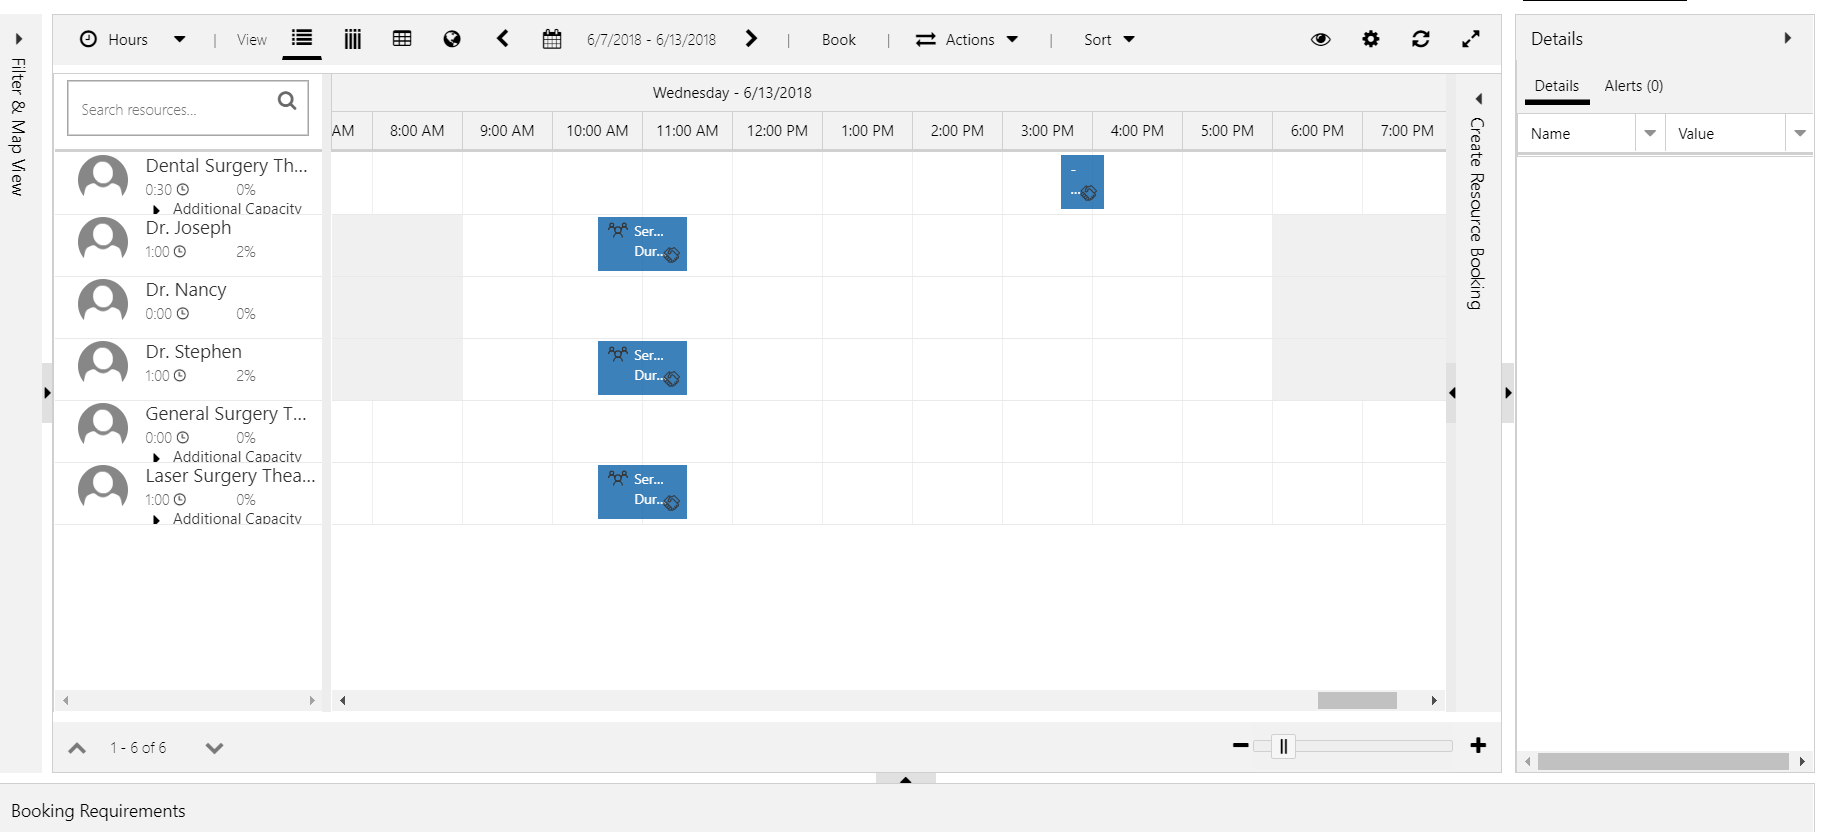Toggle the eye legend icon
The image size is (1822, 832).
coord(1321,39)
